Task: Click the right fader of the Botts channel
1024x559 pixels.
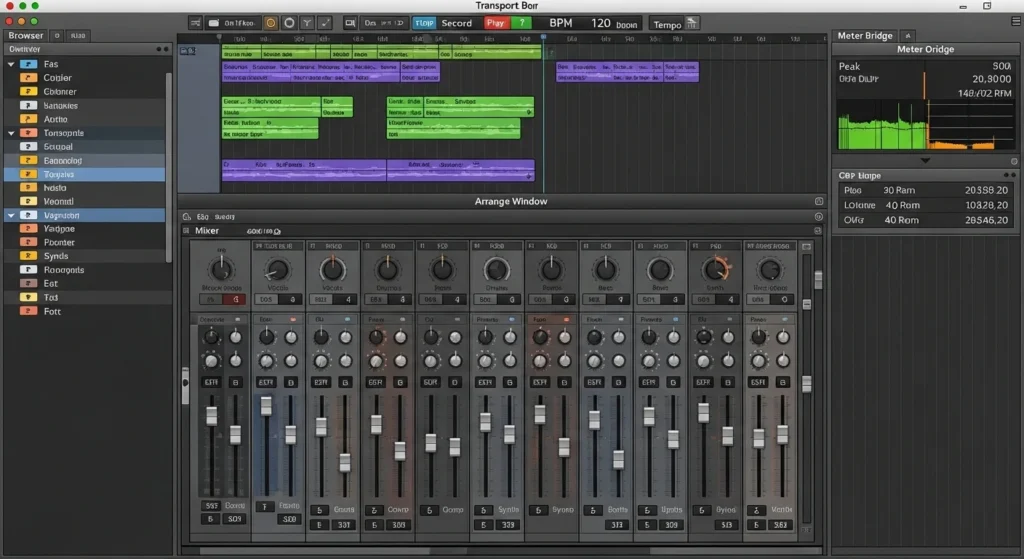Action: [618, 460]
